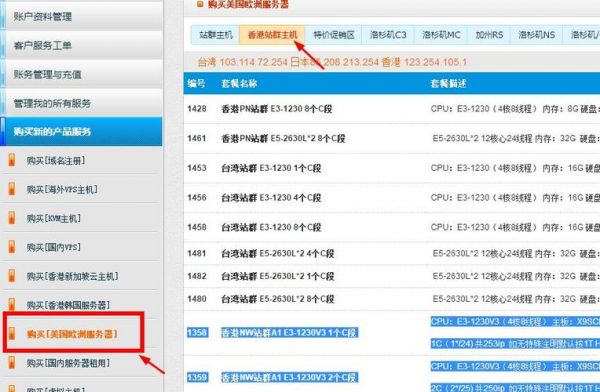Select plan 1453 台湾站群 E3-1230 1个C段
600x392 pixels.
point(391,168)
